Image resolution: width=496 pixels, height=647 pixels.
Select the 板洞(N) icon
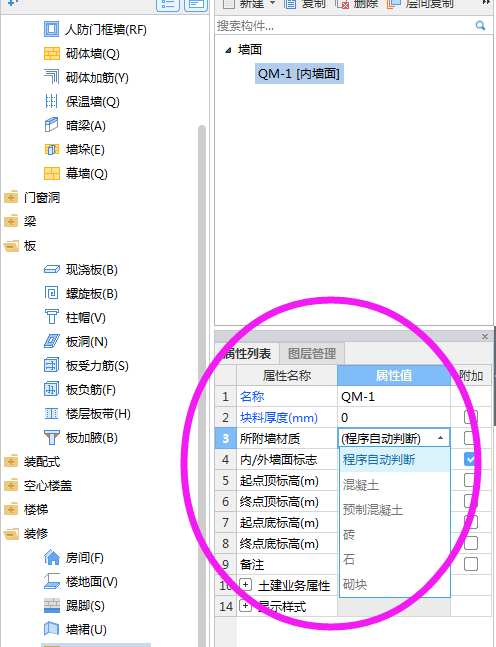tap(52, 341)
